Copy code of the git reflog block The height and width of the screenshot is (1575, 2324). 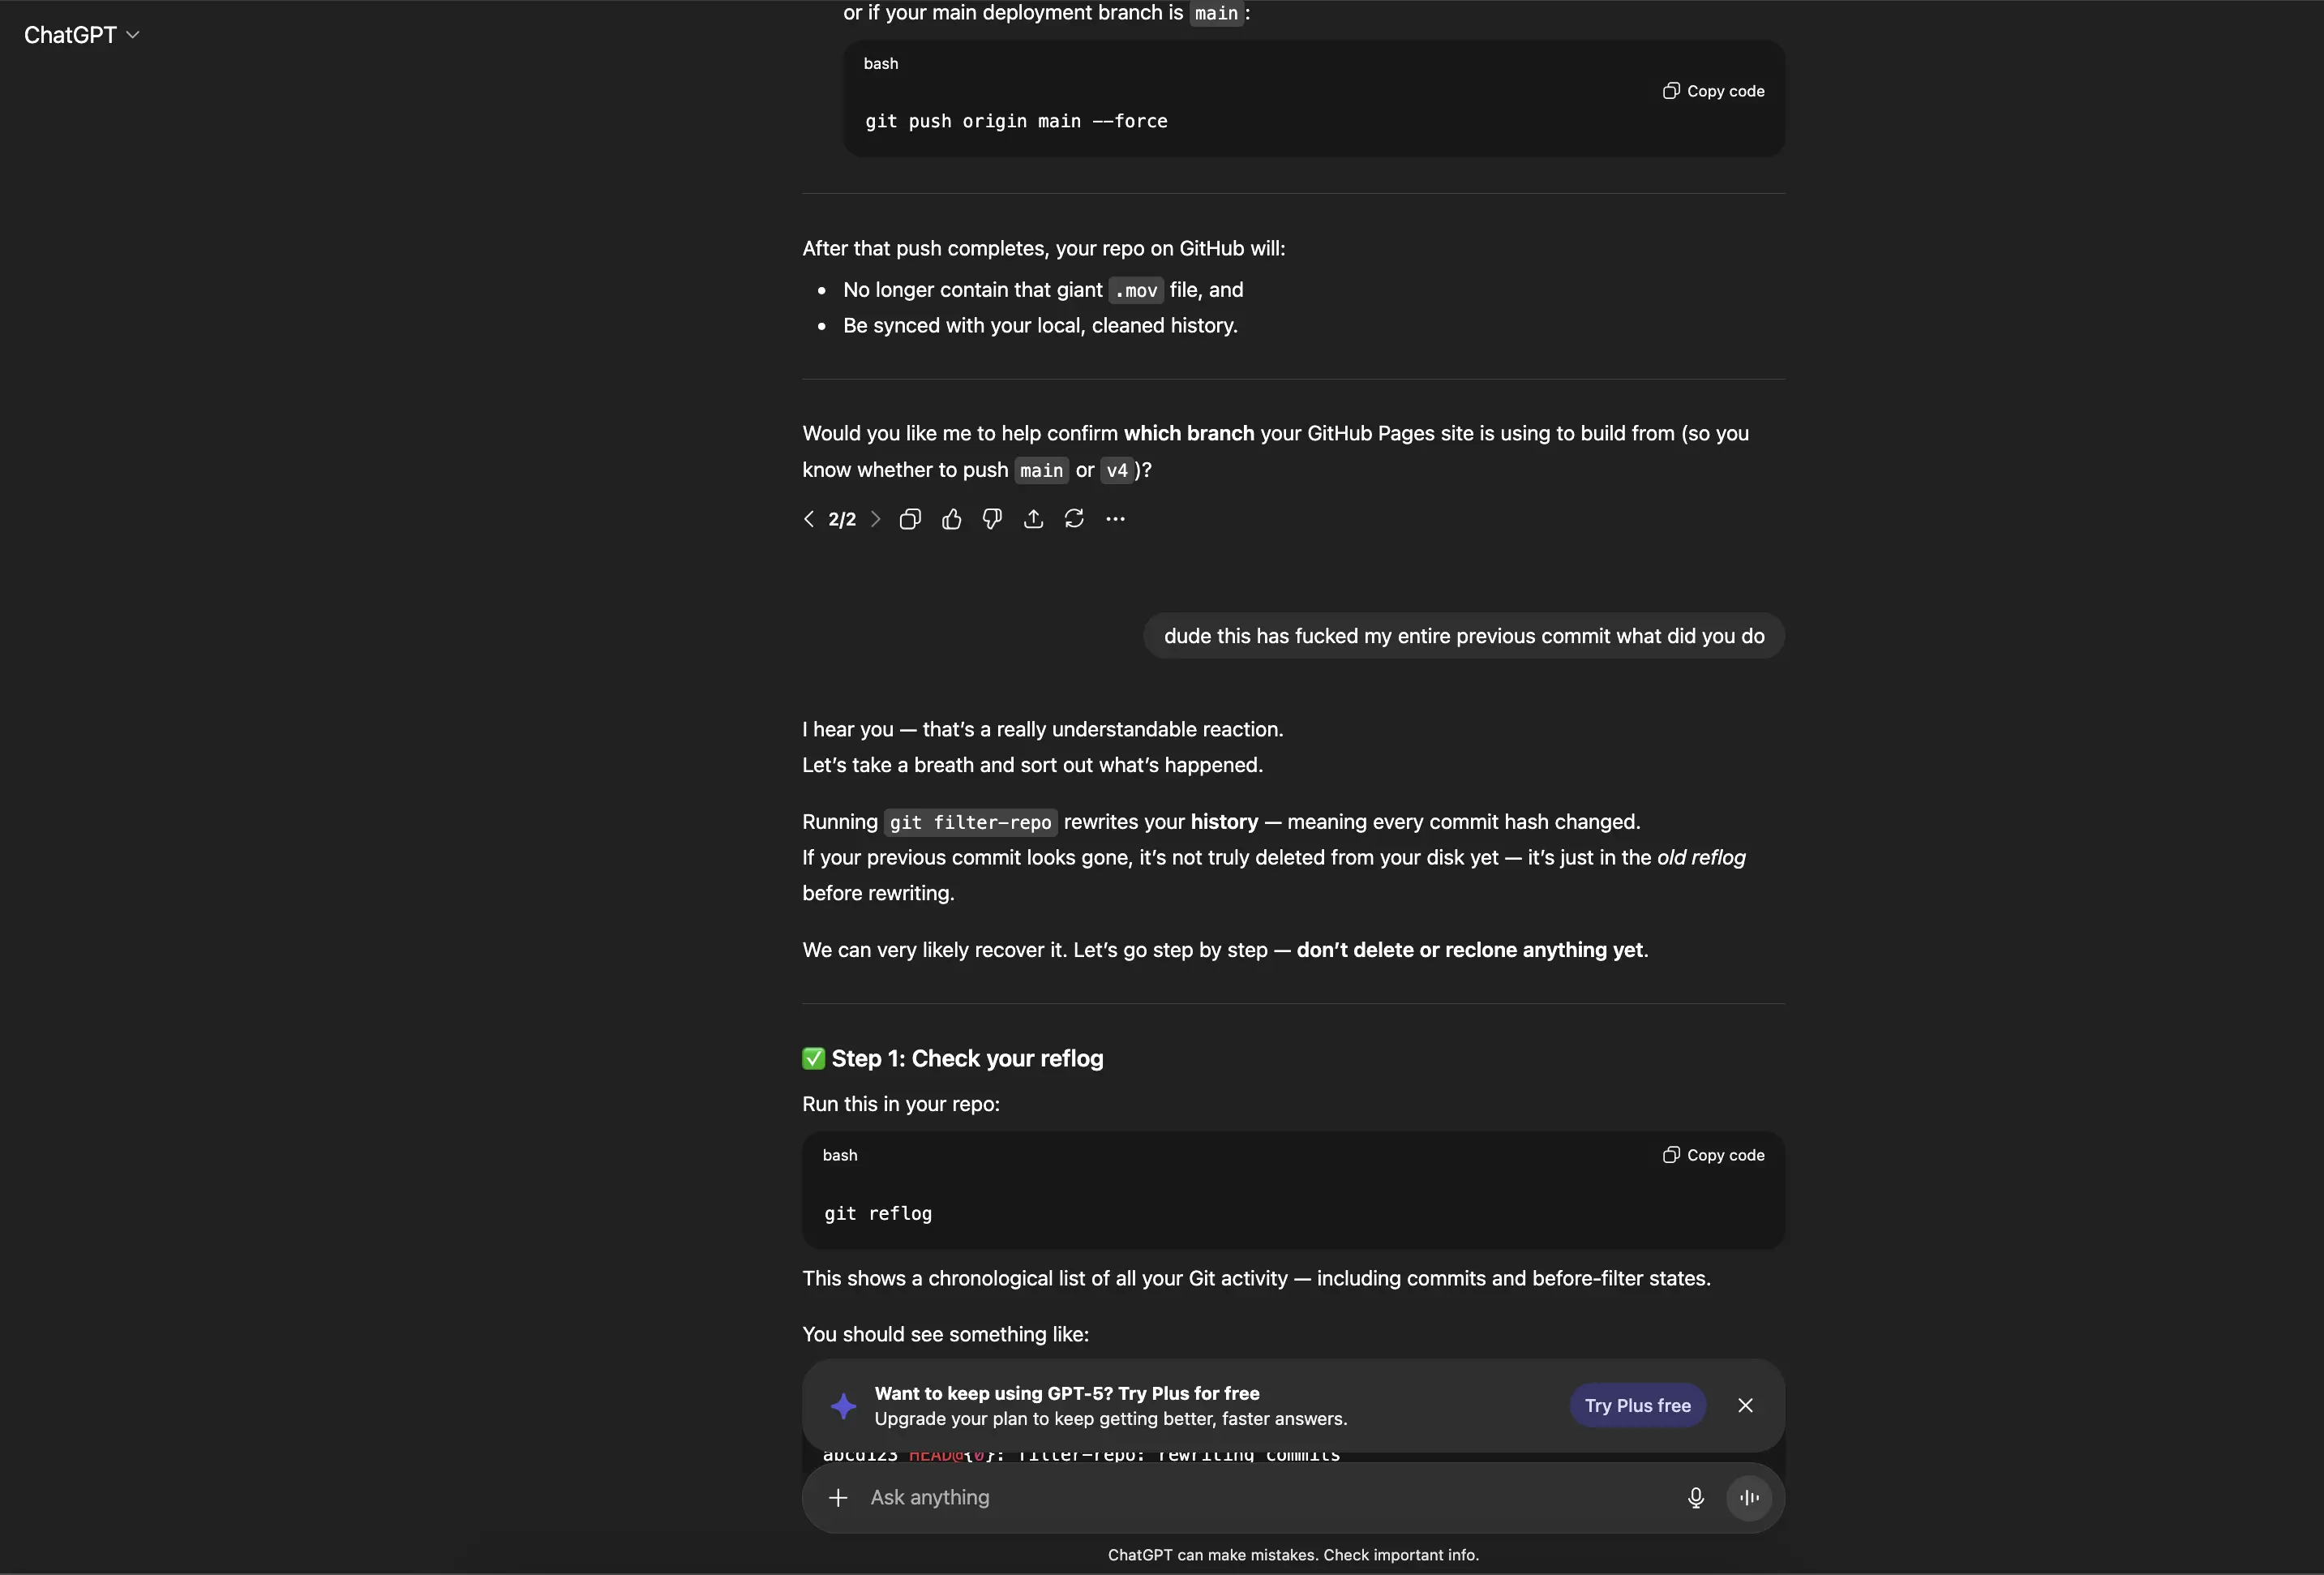click(1713, 1155)
